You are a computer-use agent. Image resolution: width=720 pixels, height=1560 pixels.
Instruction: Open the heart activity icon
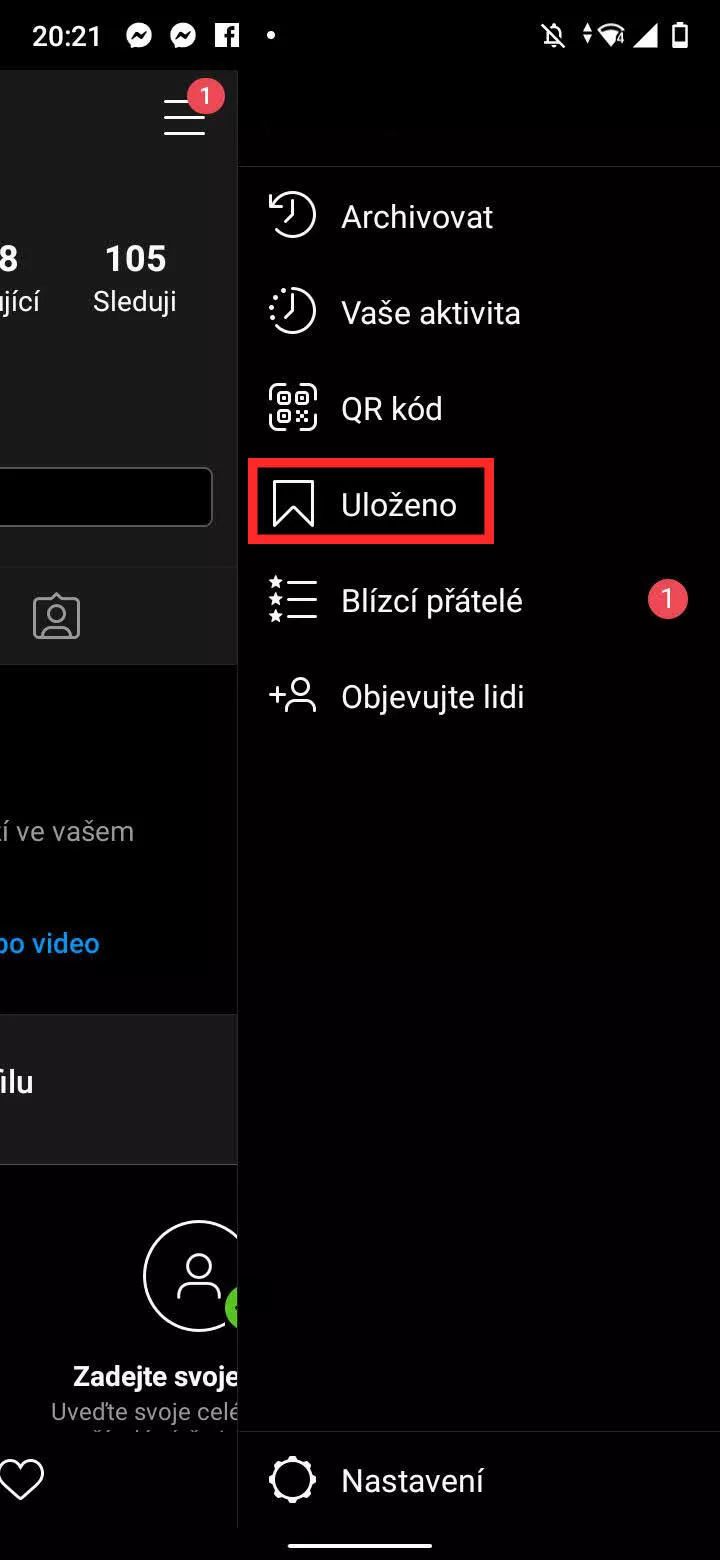tap(22, 1480)
